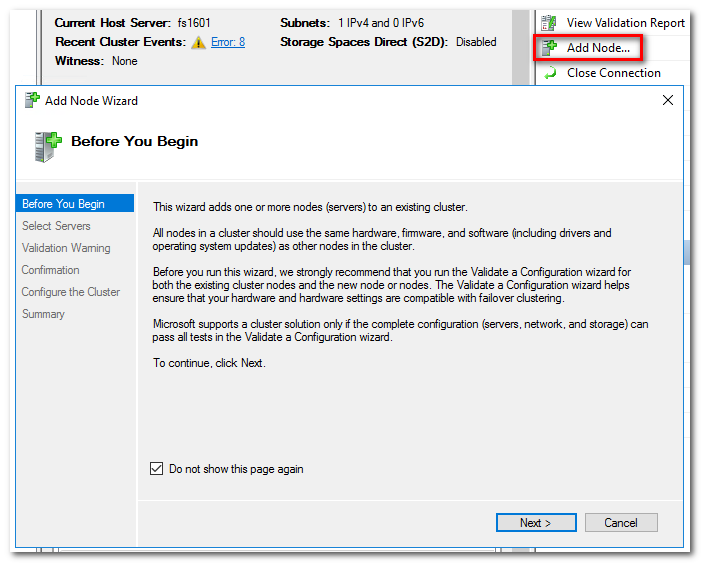Click the Next > button
Image resolution: width=701 pixels, height=563 pixels.
click(x=536, y=523)
